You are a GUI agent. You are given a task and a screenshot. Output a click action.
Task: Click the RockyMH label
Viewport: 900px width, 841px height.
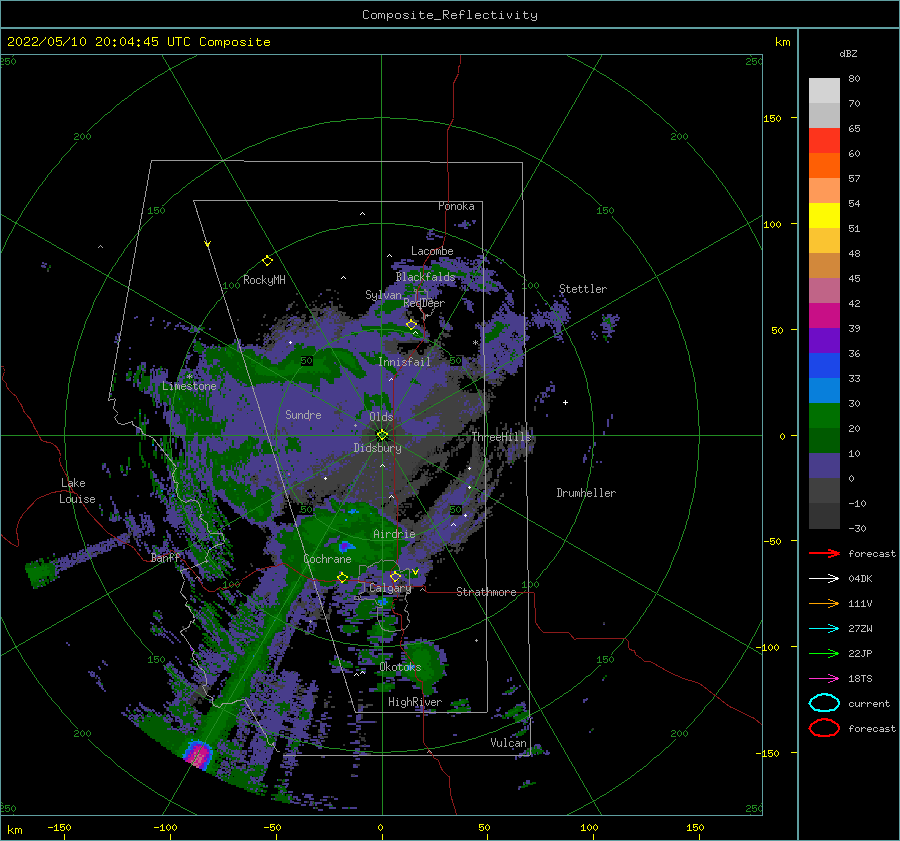point(264,280)
